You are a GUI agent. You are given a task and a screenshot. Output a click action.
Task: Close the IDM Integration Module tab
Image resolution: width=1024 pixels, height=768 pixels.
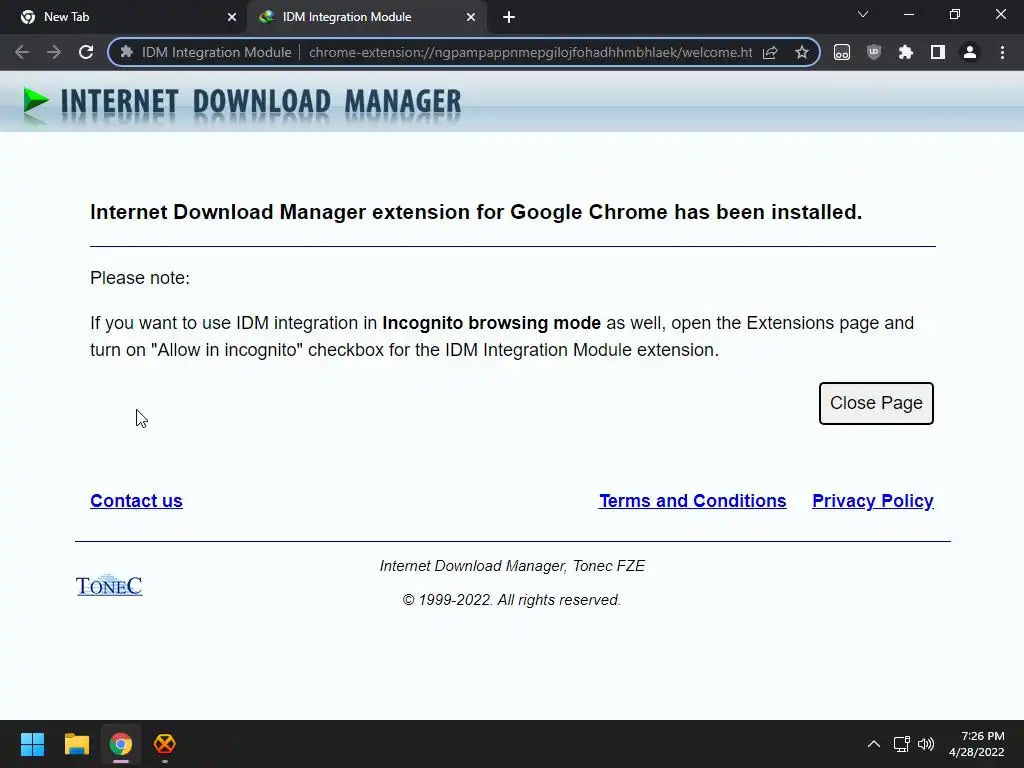[471, 17]
